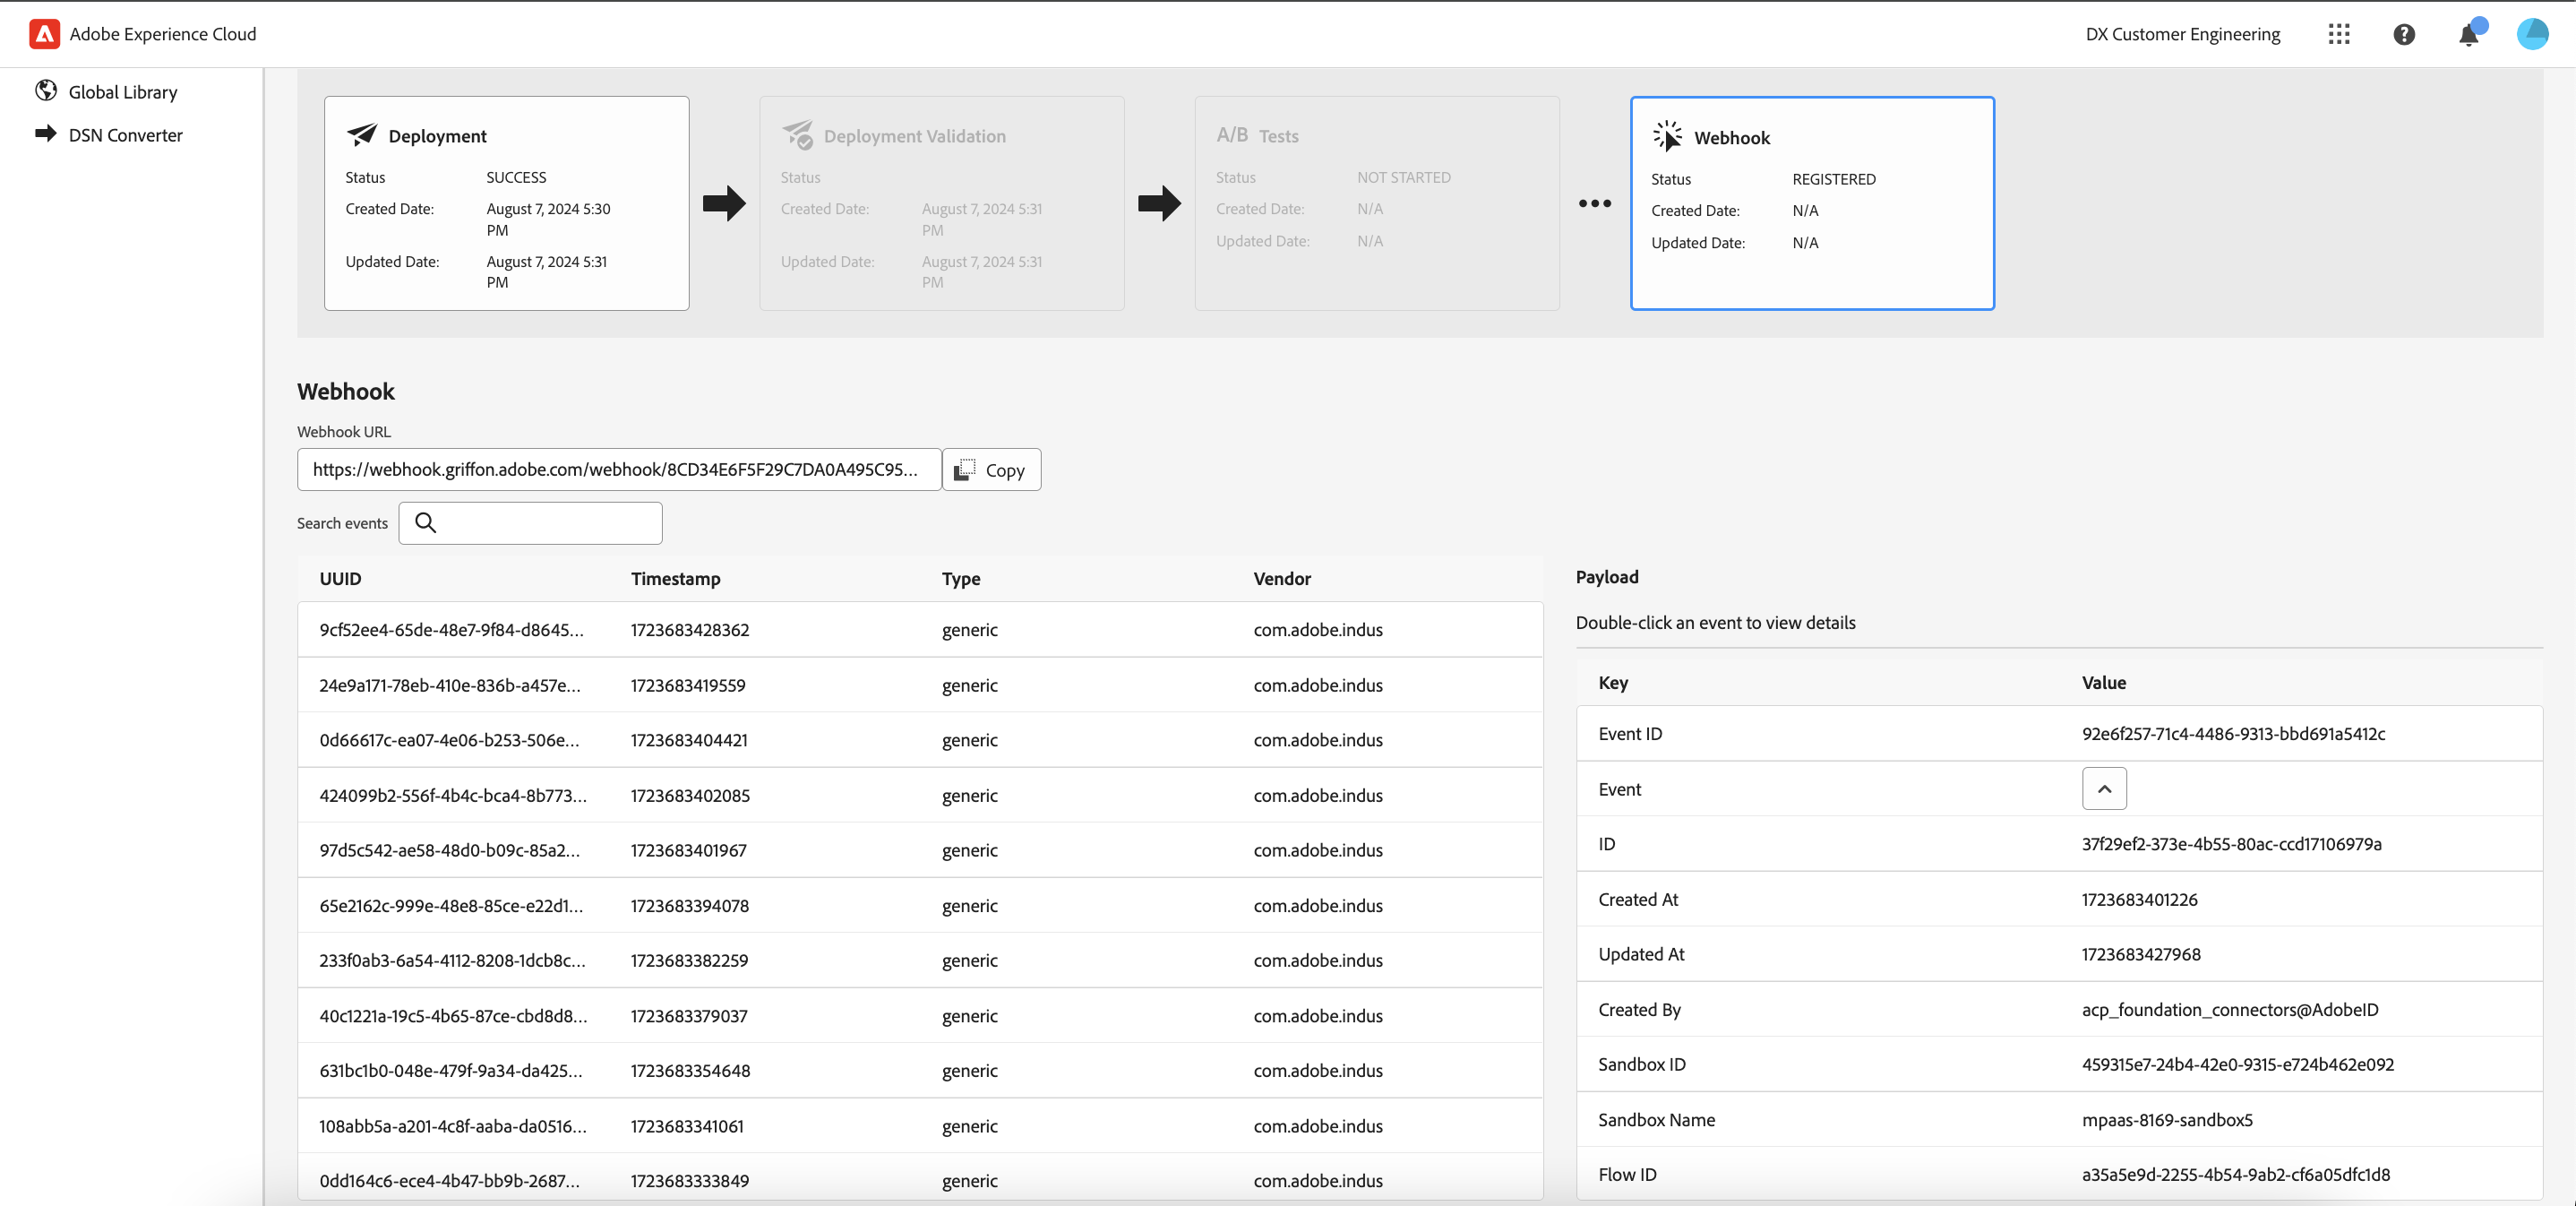The image size is (2576, 1206).
Task: Select event row 108abb5a-a201-4c8f-aaba-da0516...
Action: (920, 1126)
